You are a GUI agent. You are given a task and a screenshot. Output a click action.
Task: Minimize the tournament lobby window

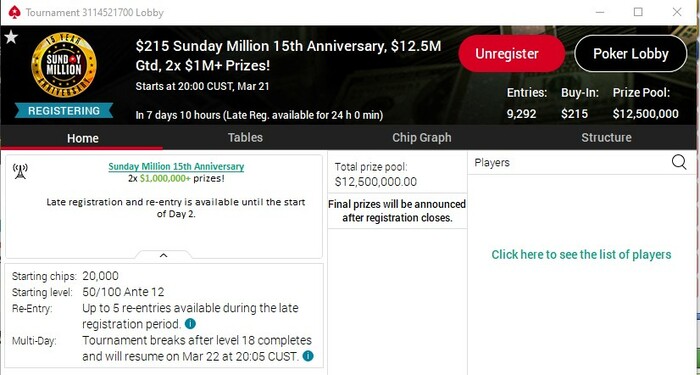[x=600, y=12]
